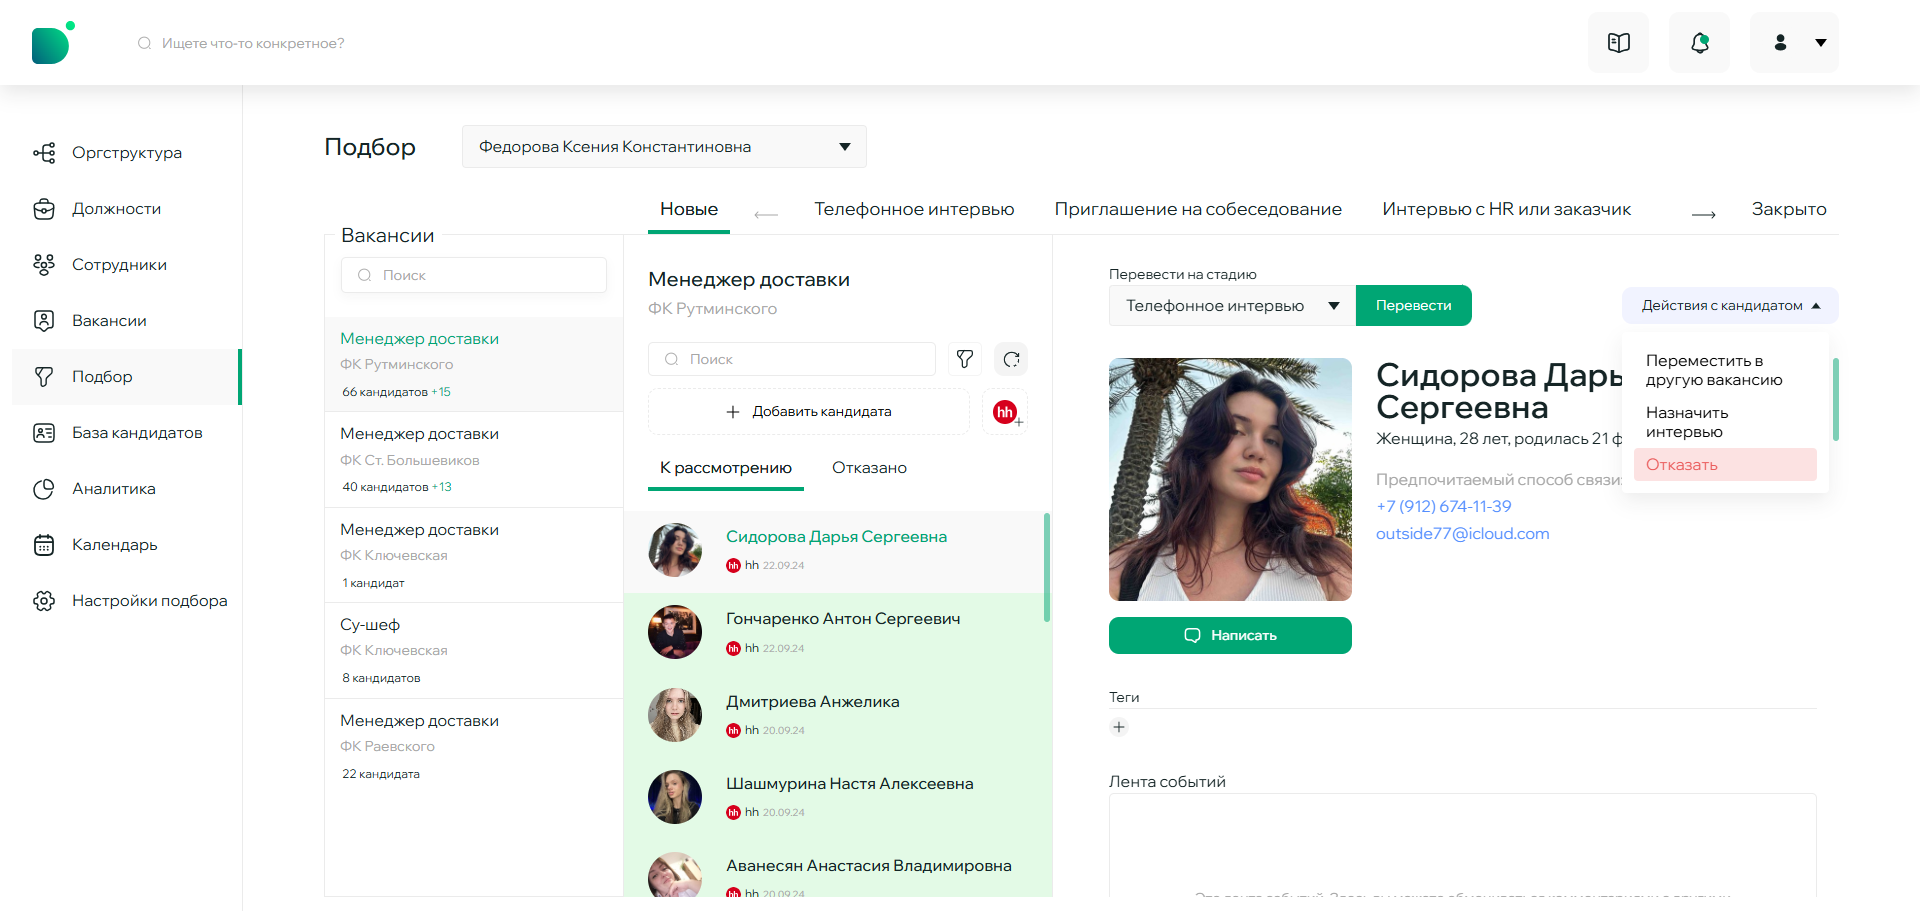Viewport: 1920px width, 911px height.
Task: Click База кандидатов sidebar icon
Action: click(44, 433)
